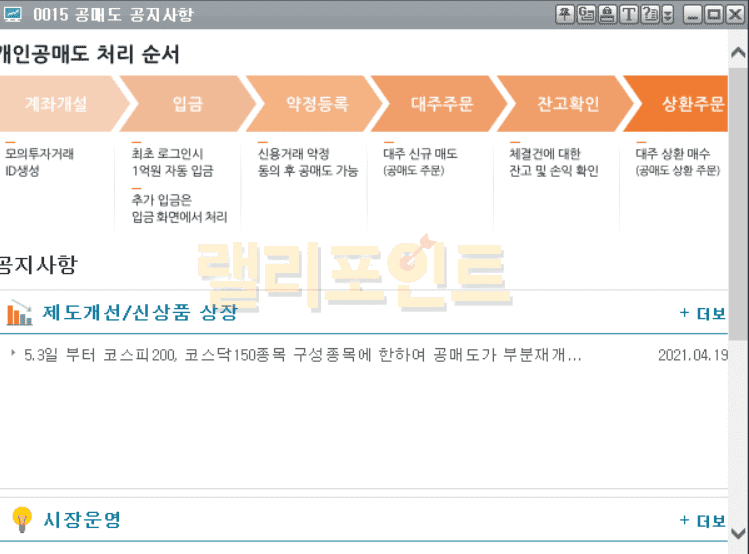The height and width of the screenshot is (554, 749).
Task: Select the 입금 step
Action: (x=187, y=104)
